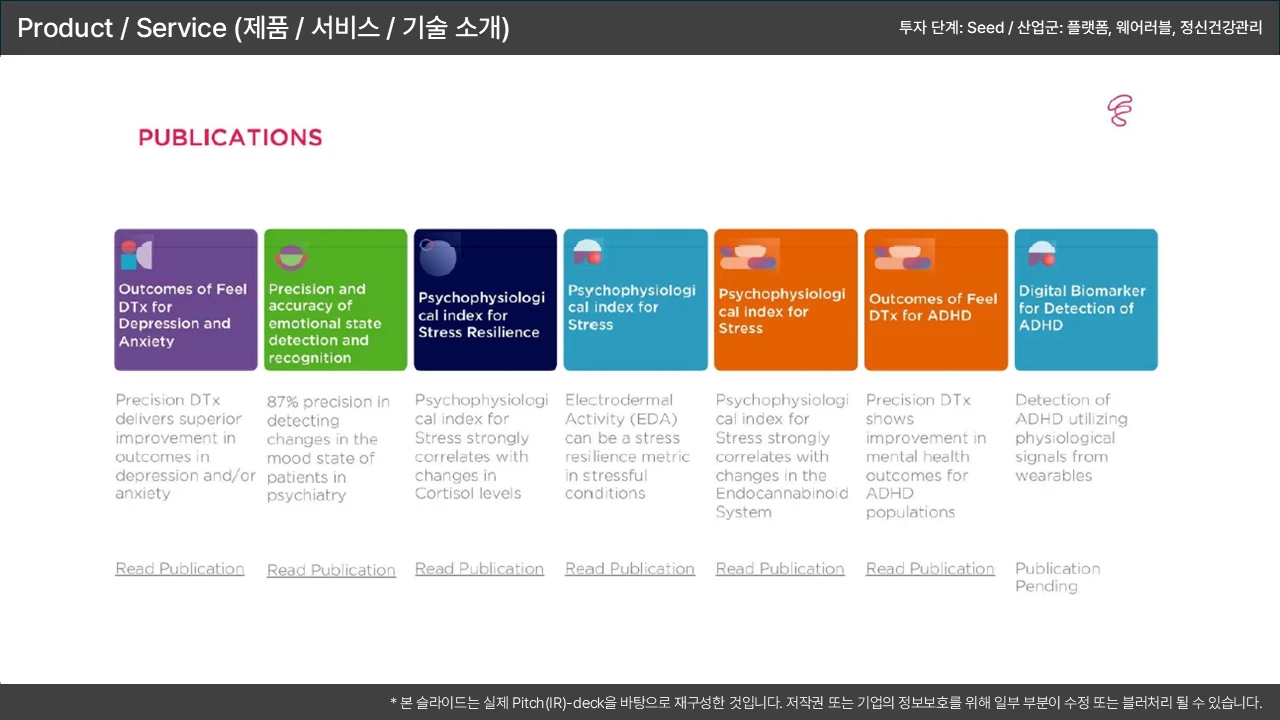This screenshot has height=720, width=1280.
Task: Click the Publication Pending text
Action: [1057, 577]
